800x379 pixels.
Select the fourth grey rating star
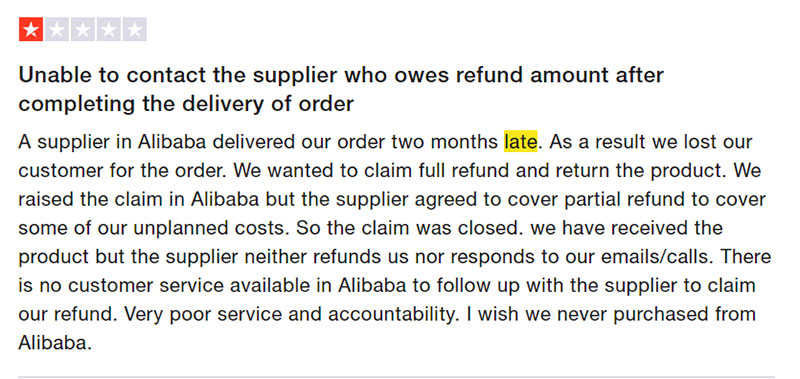pos(109,30)
